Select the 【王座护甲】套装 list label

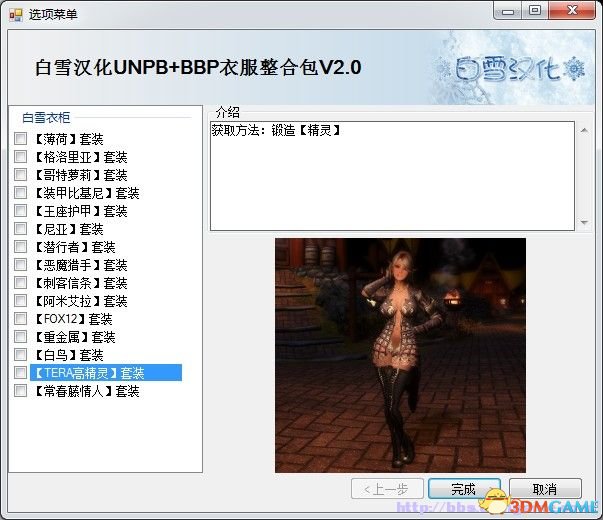click(x=81, y=211)
